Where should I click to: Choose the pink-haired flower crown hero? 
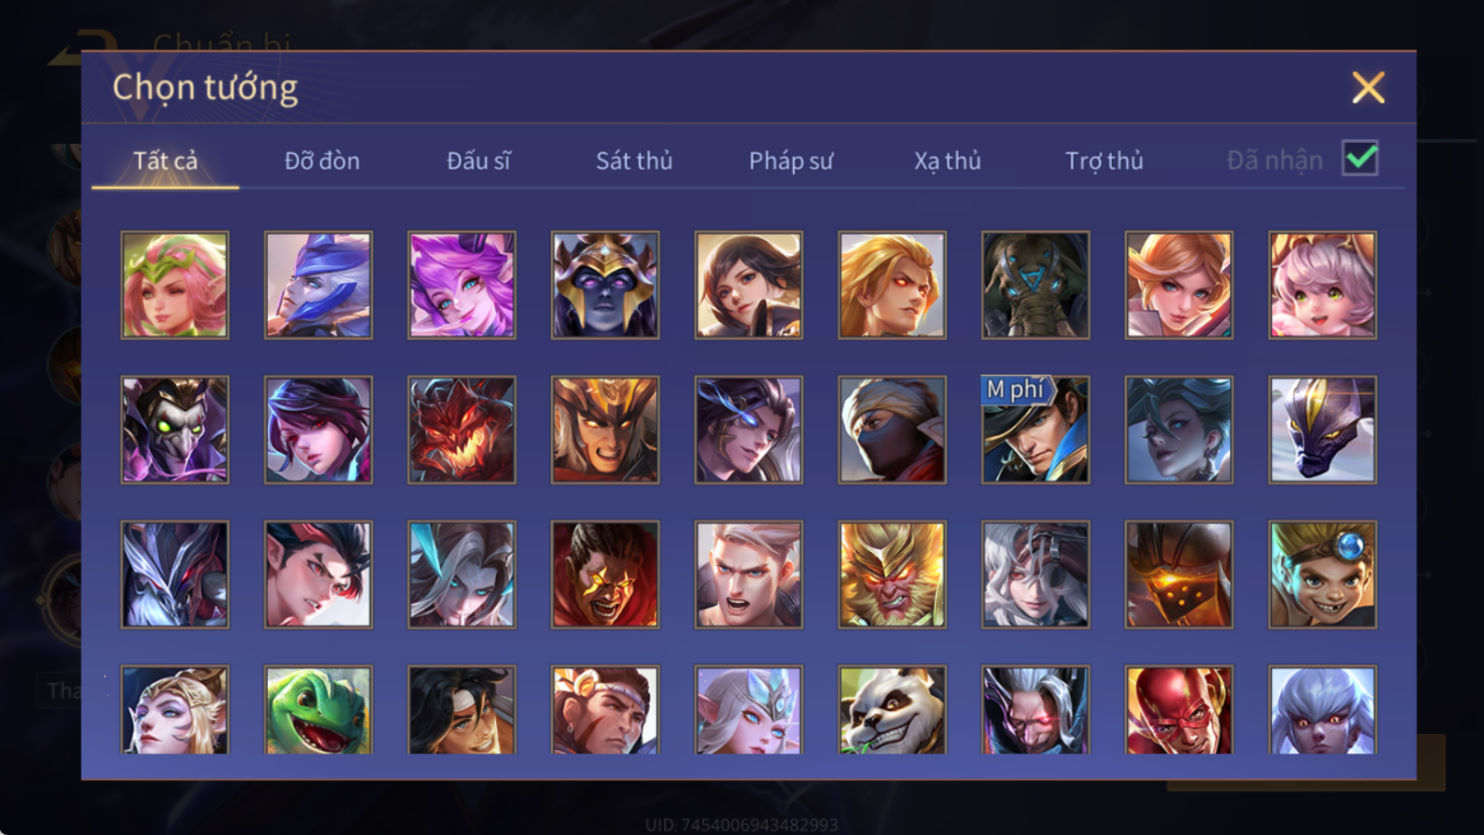(175, 285)
